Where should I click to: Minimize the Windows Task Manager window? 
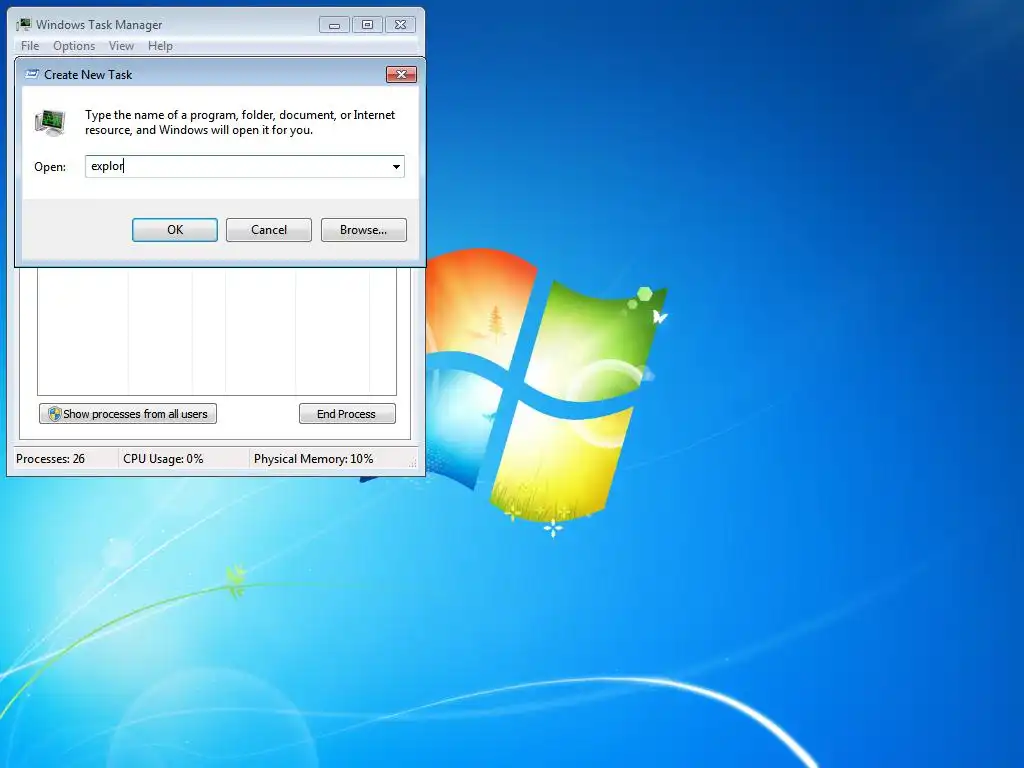334,25
